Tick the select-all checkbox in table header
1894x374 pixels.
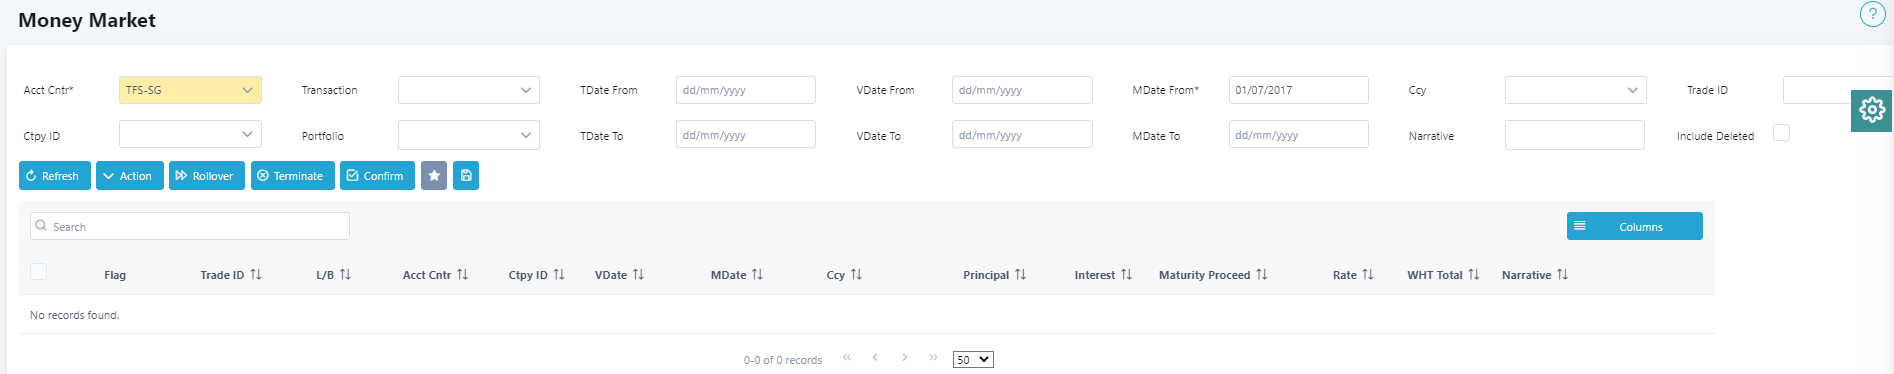pos(39,272)
